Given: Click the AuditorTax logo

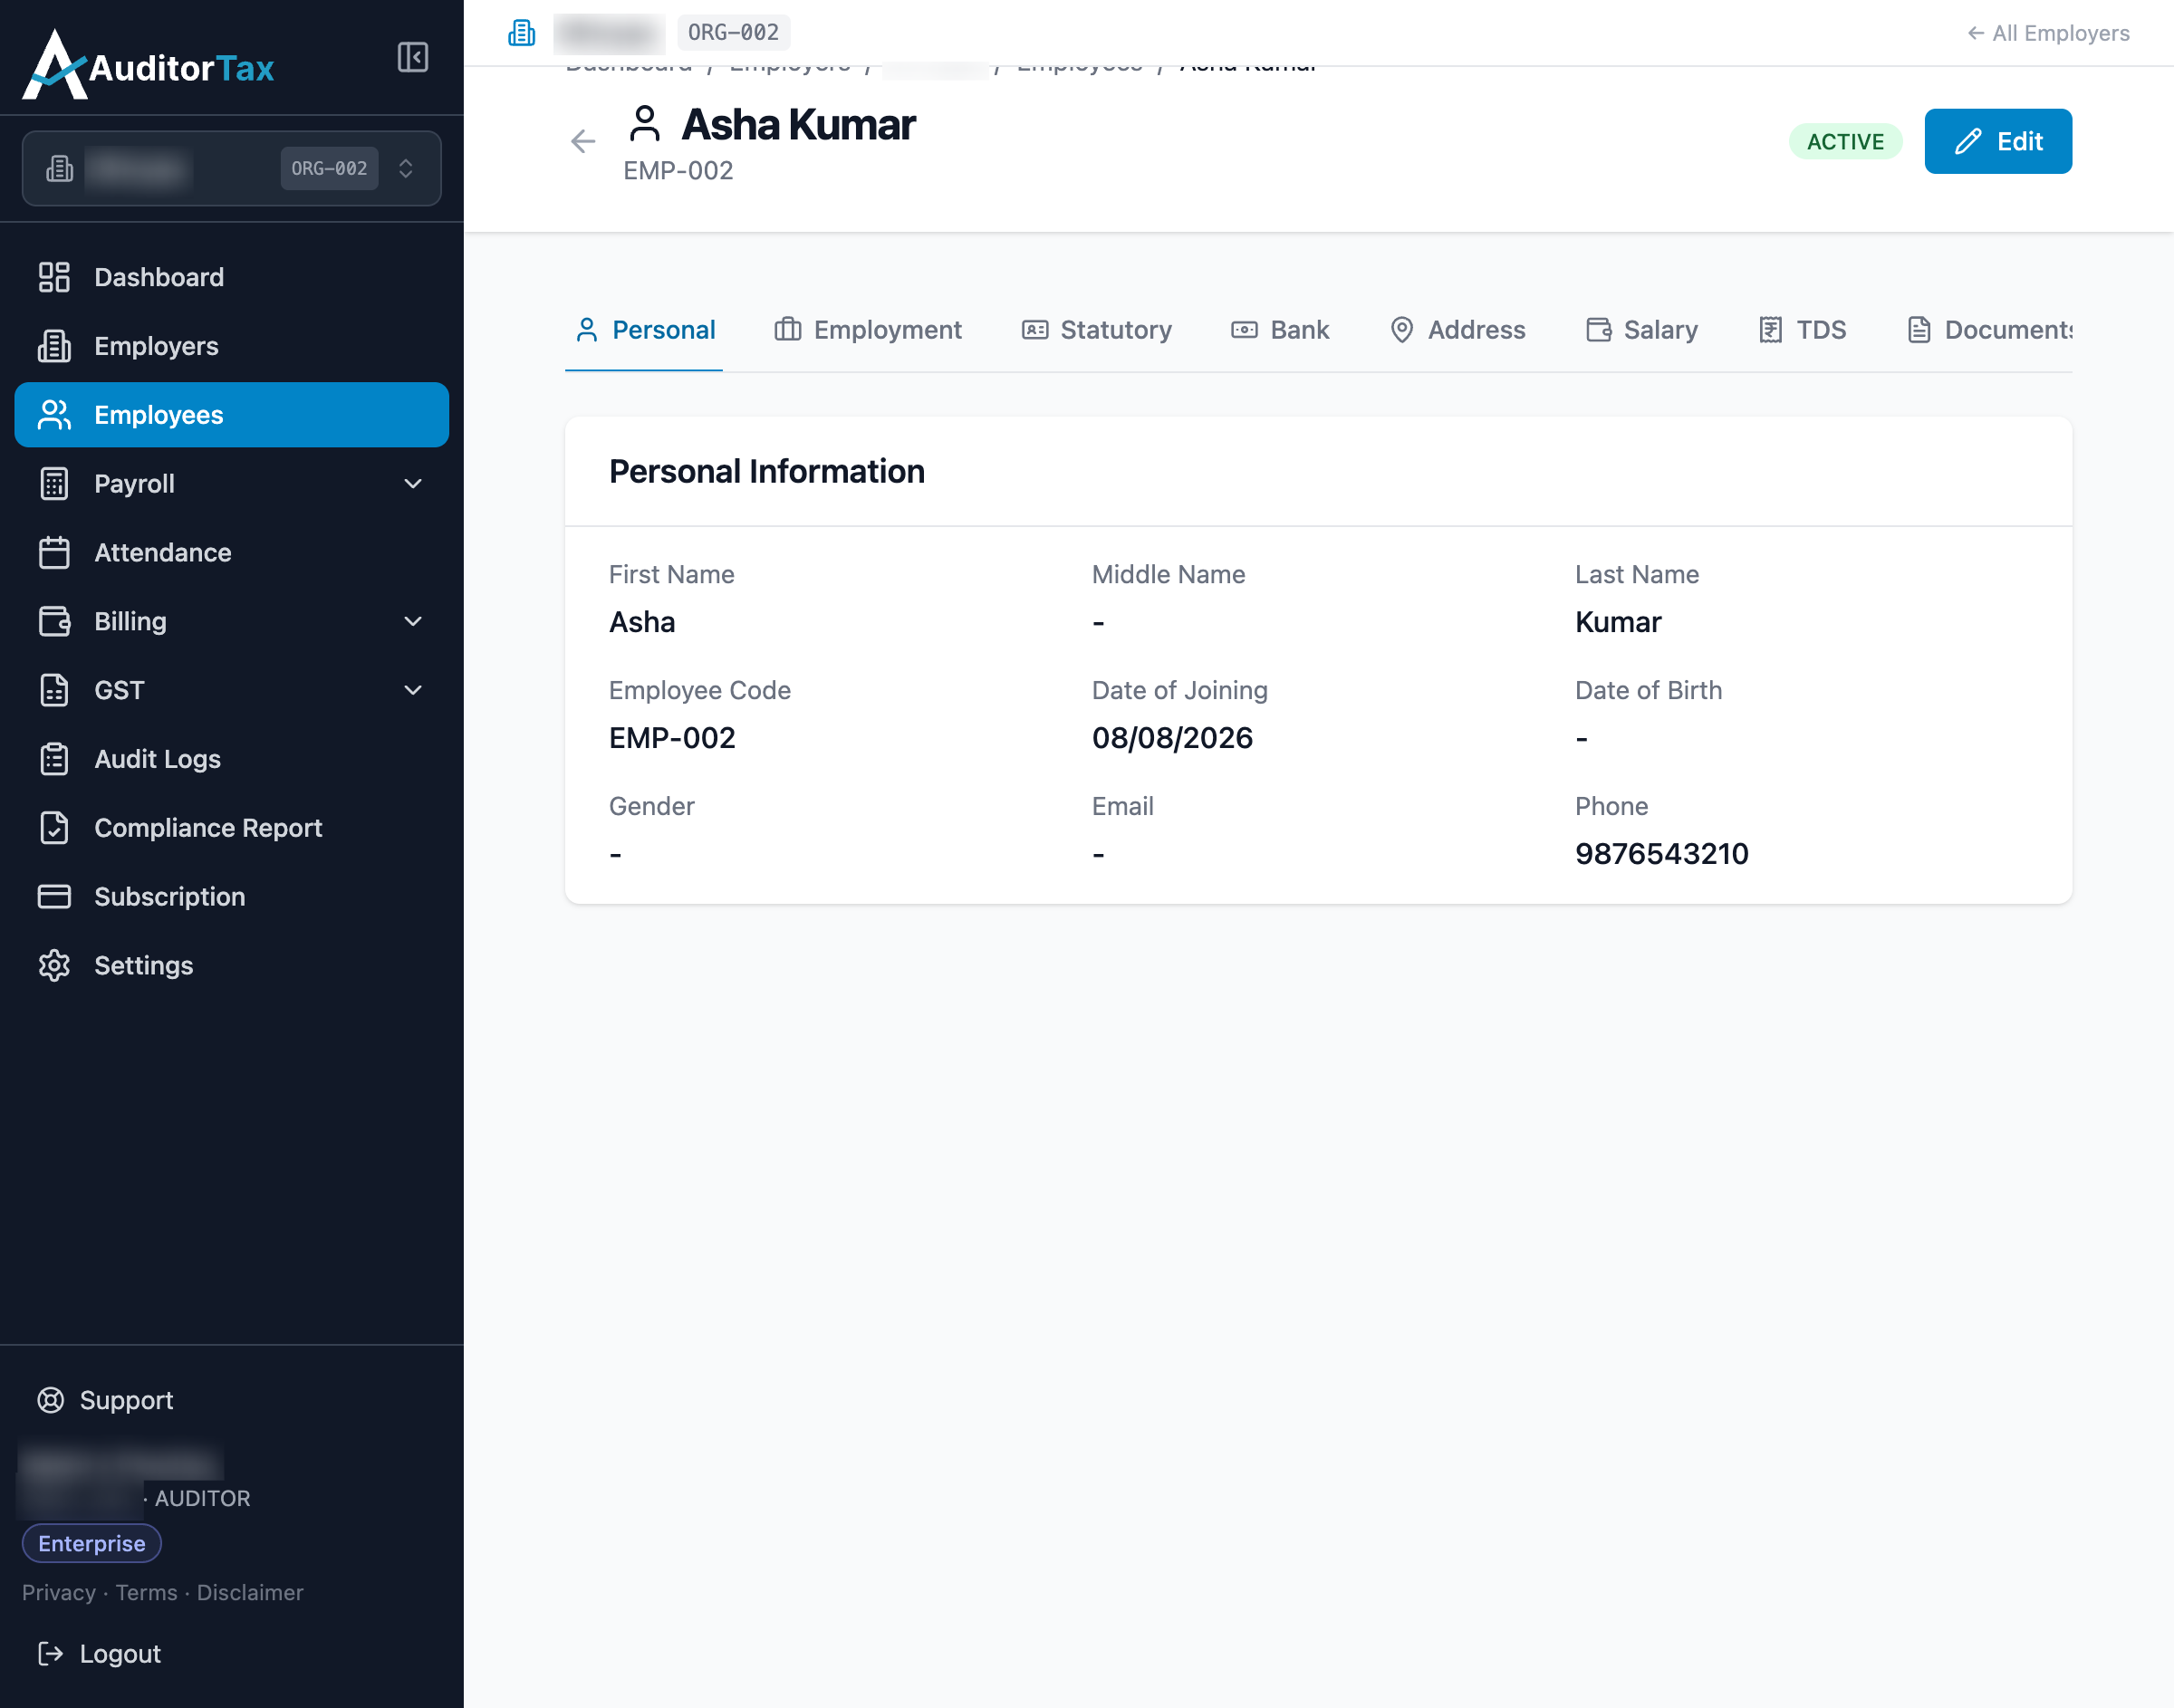Looking at the screenshot, I should coord(148,65).
